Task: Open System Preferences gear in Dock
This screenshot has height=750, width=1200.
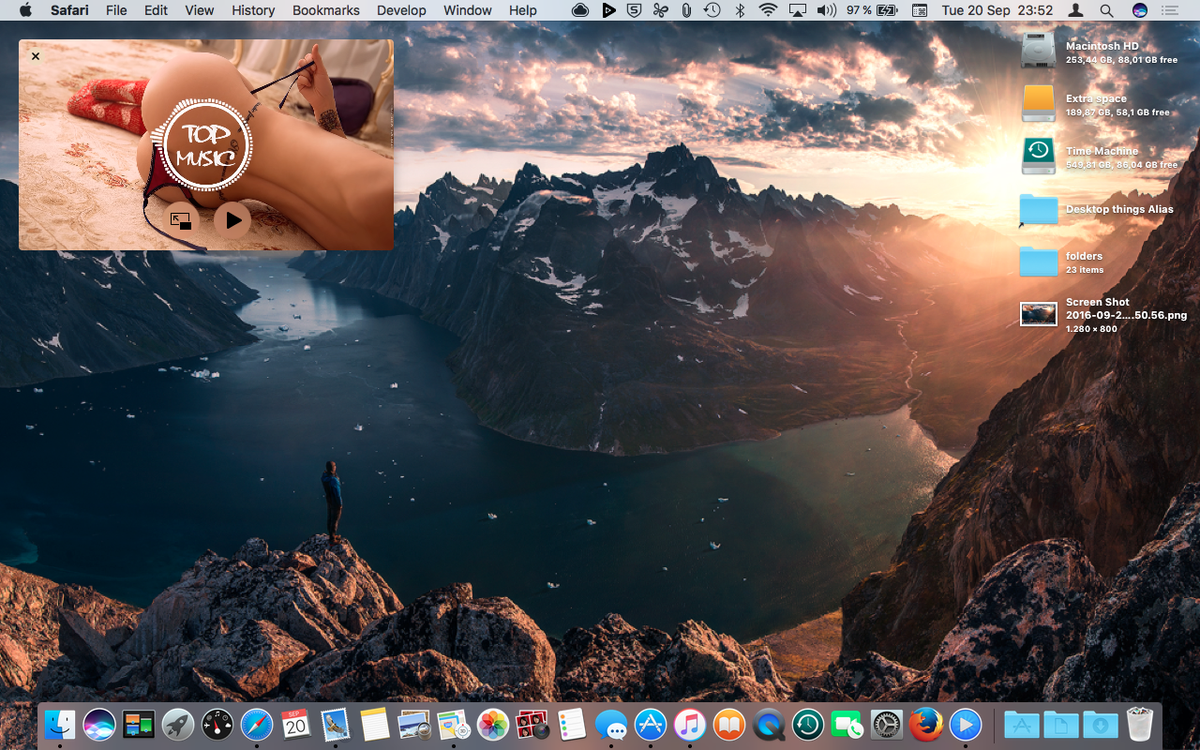Action: pyautogui.click(x=887, y=724)
